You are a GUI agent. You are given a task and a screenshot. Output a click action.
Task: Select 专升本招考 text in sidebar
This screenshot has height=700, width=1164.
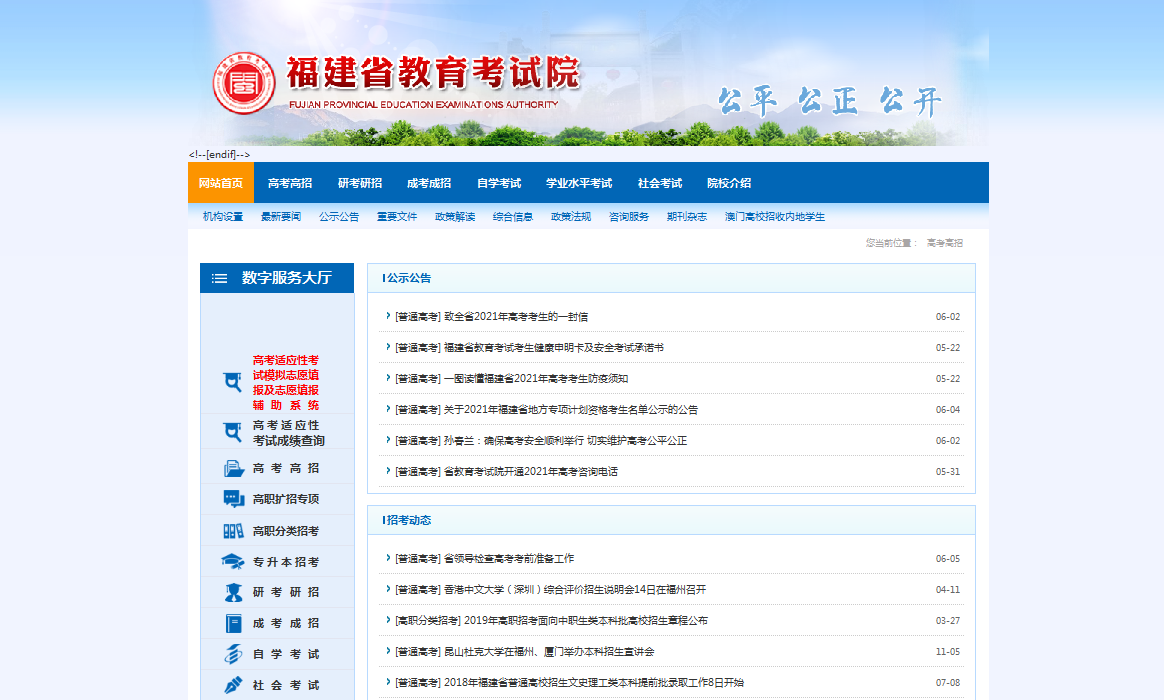286,562
